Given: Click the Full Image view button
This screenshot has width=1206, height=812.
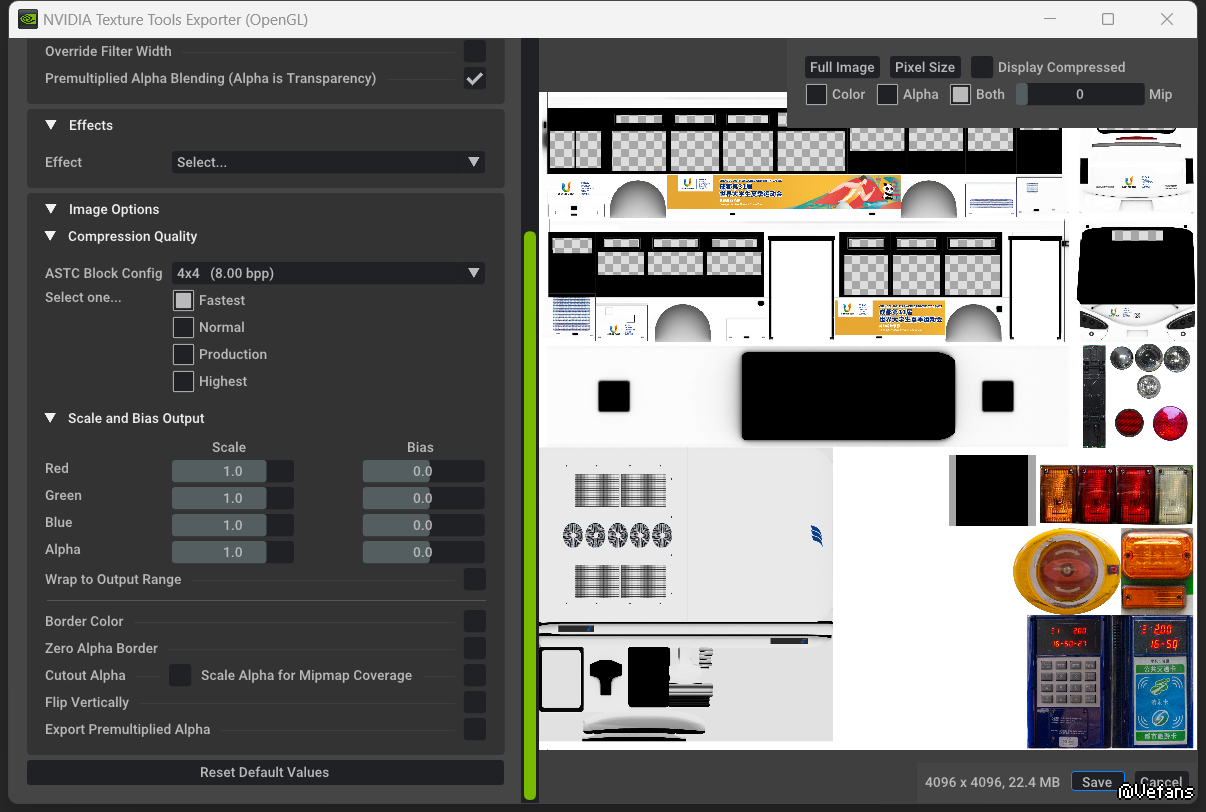Looking at the screenshot, I should click(x=842, y=67).
